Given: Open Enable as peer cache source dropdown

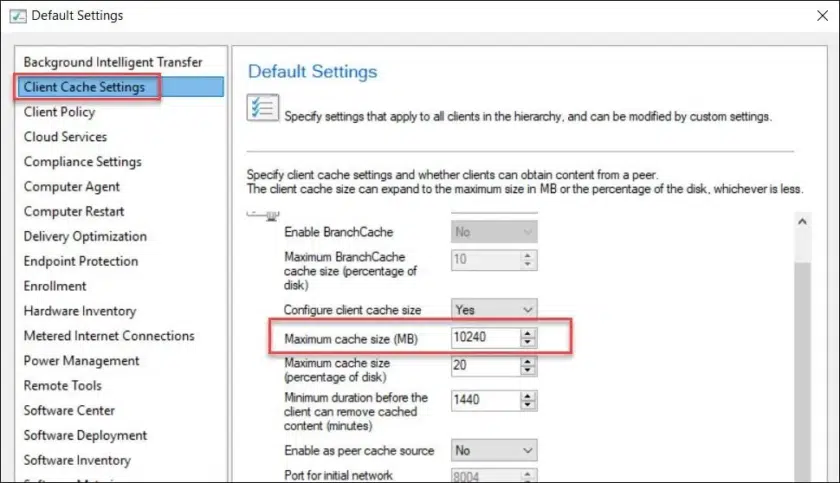Looking at the screenshot, I should tap(494, 450).
